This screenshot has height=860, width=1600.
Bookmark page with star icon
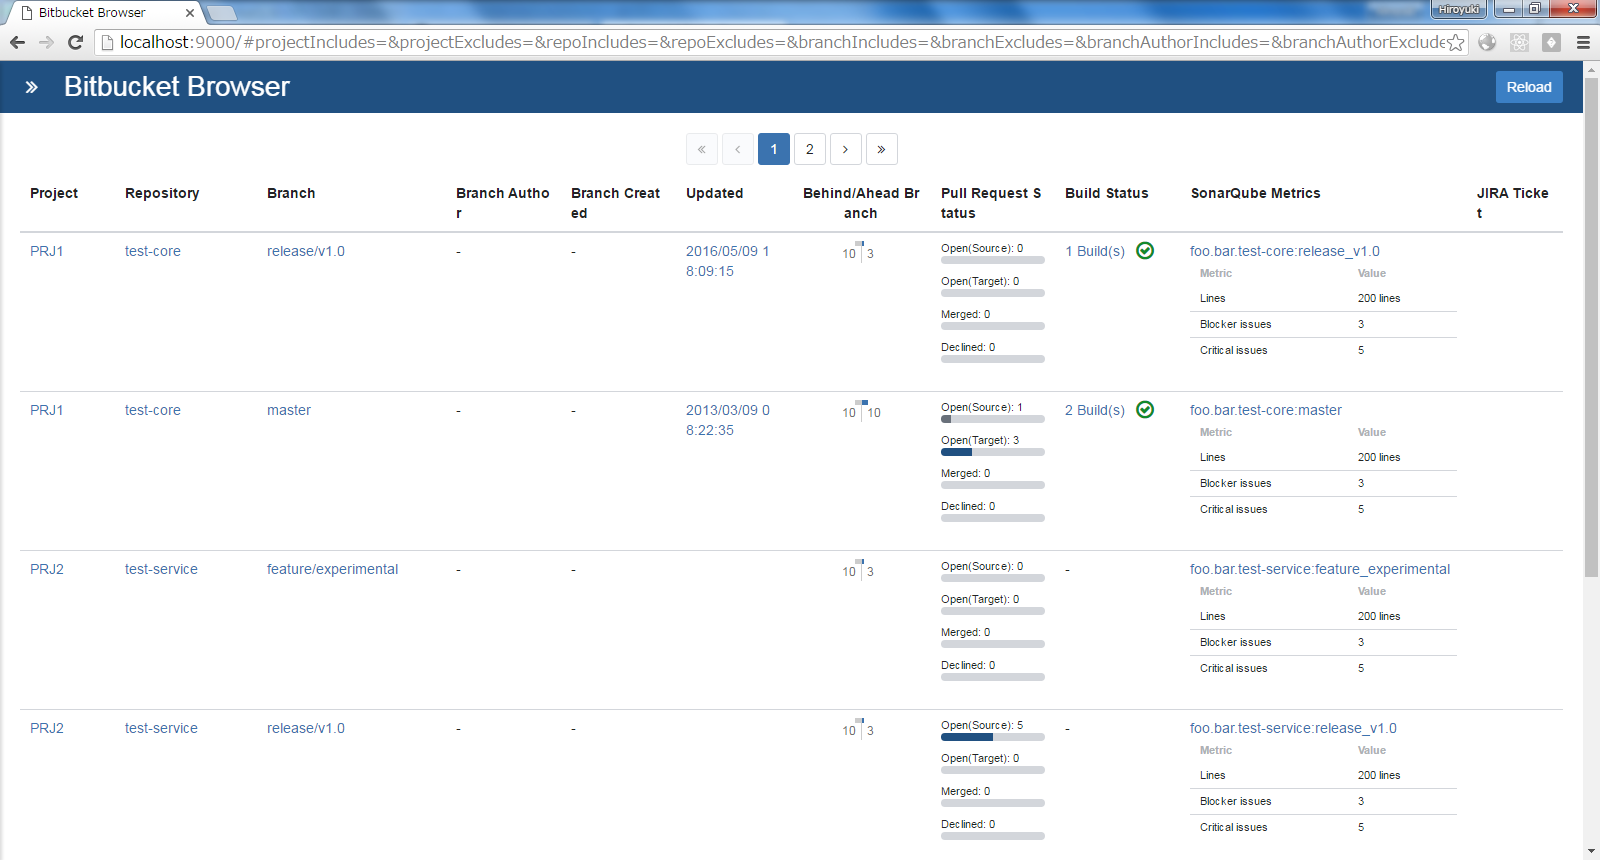1456,42
